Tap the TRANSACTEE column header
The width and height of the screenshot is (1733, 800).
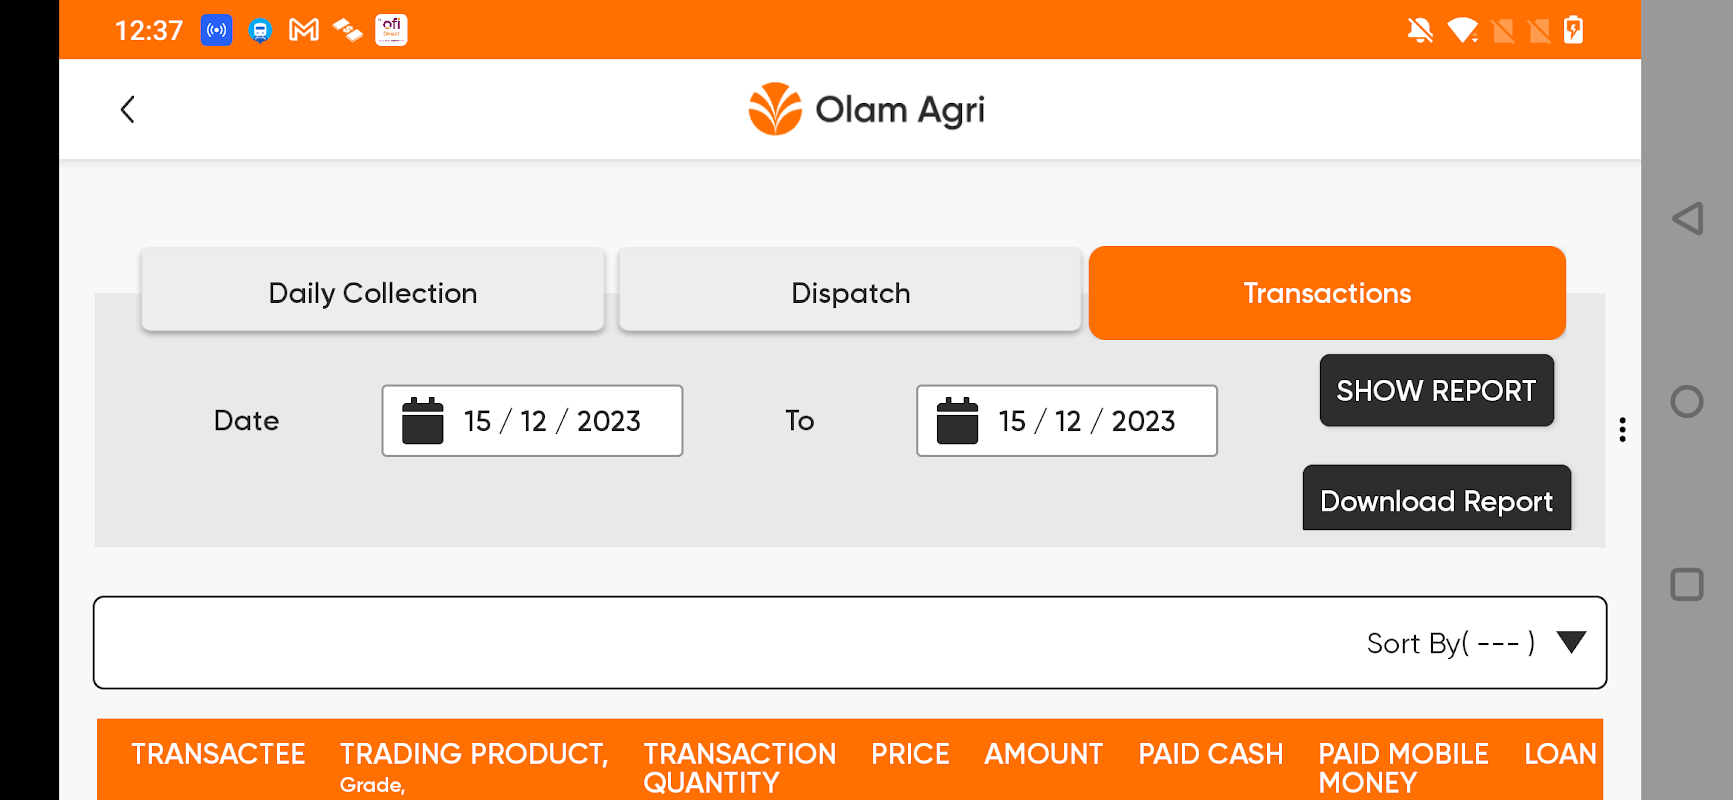[x=218, y=754]
